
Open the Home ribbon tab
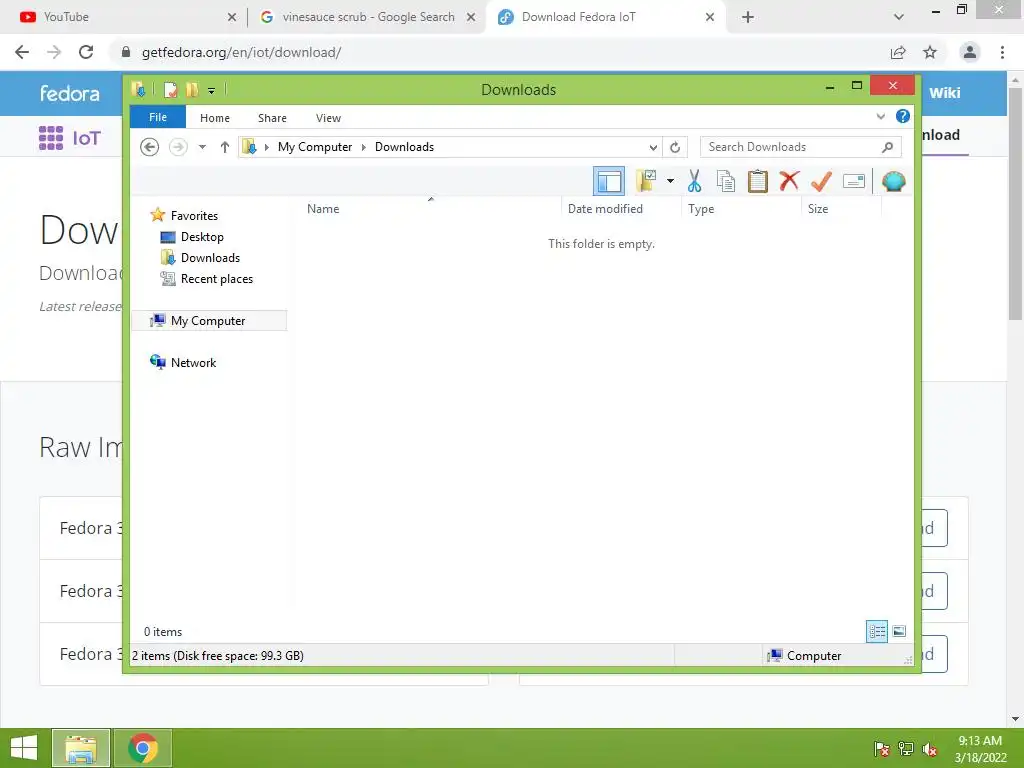point(215,118)
